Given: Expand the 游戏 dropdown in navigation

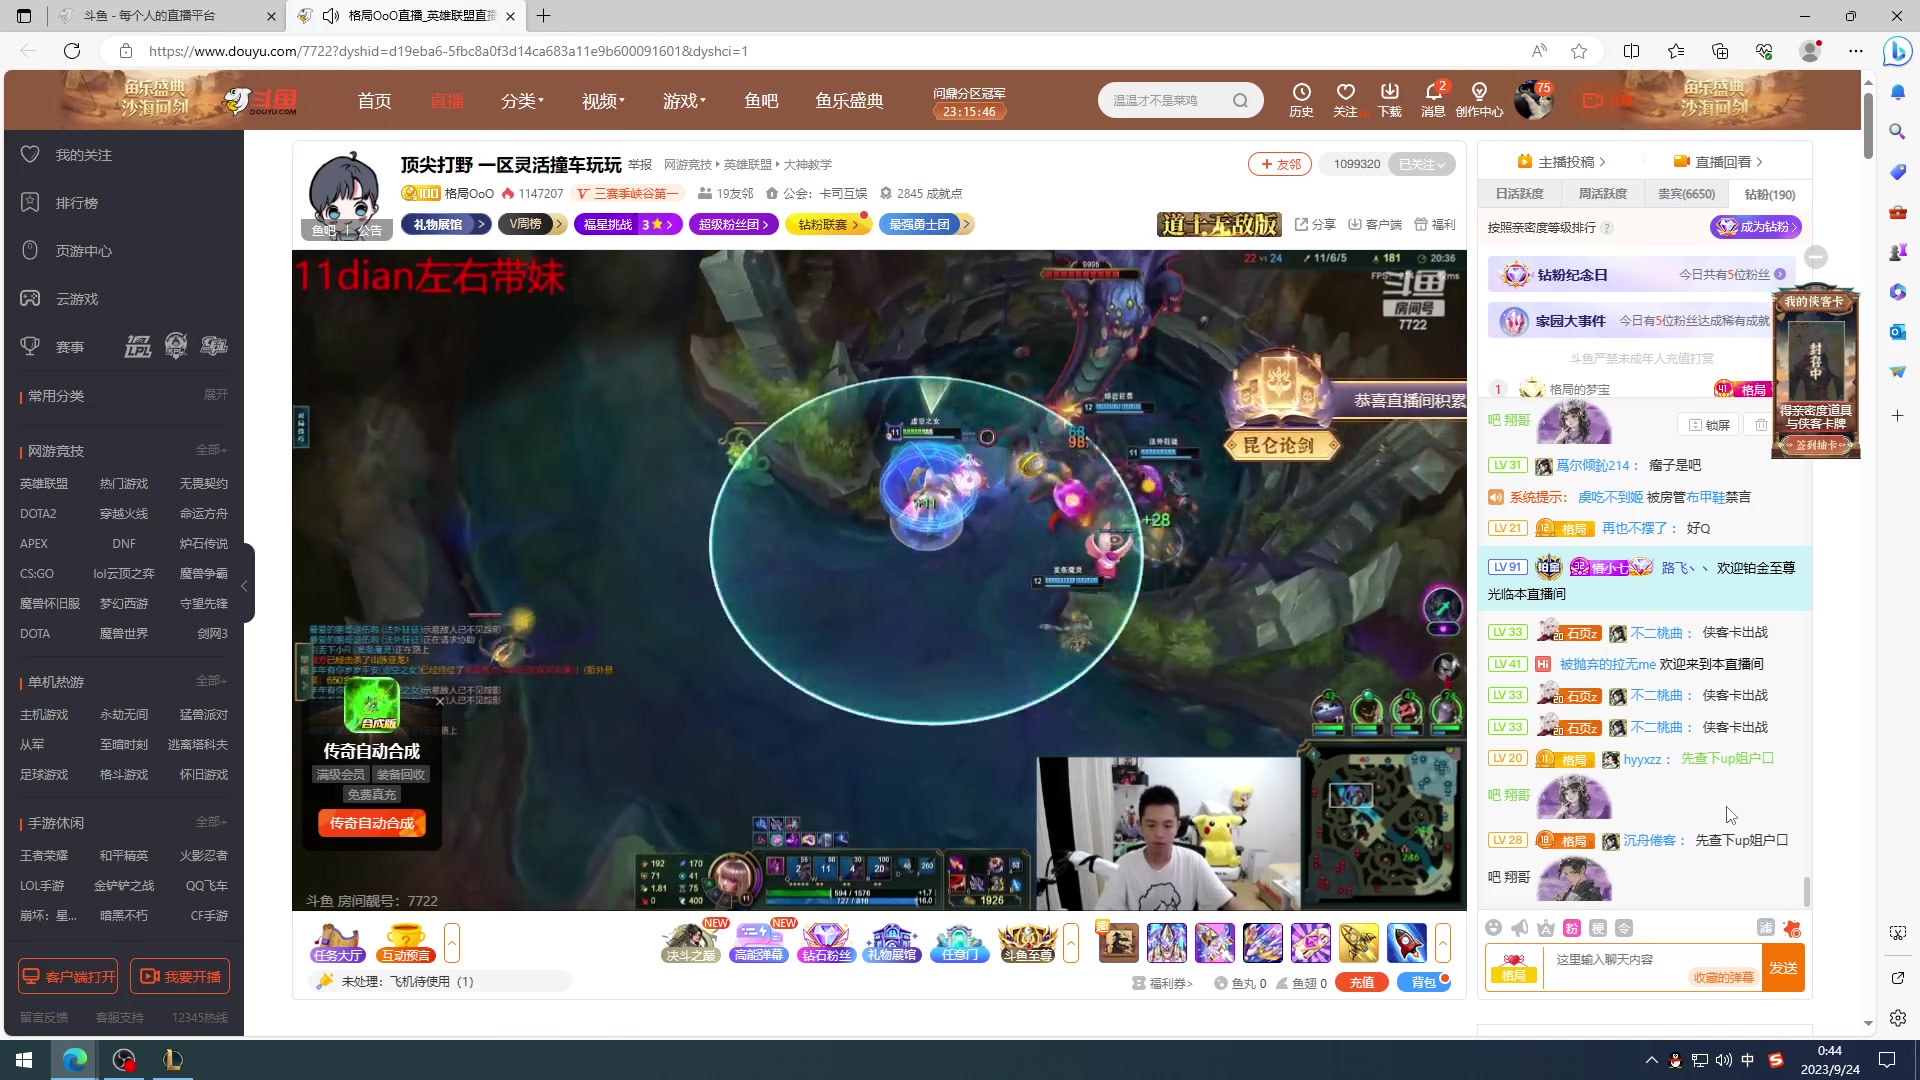Looking at the screenshot, I should click(x=684, y=101).
